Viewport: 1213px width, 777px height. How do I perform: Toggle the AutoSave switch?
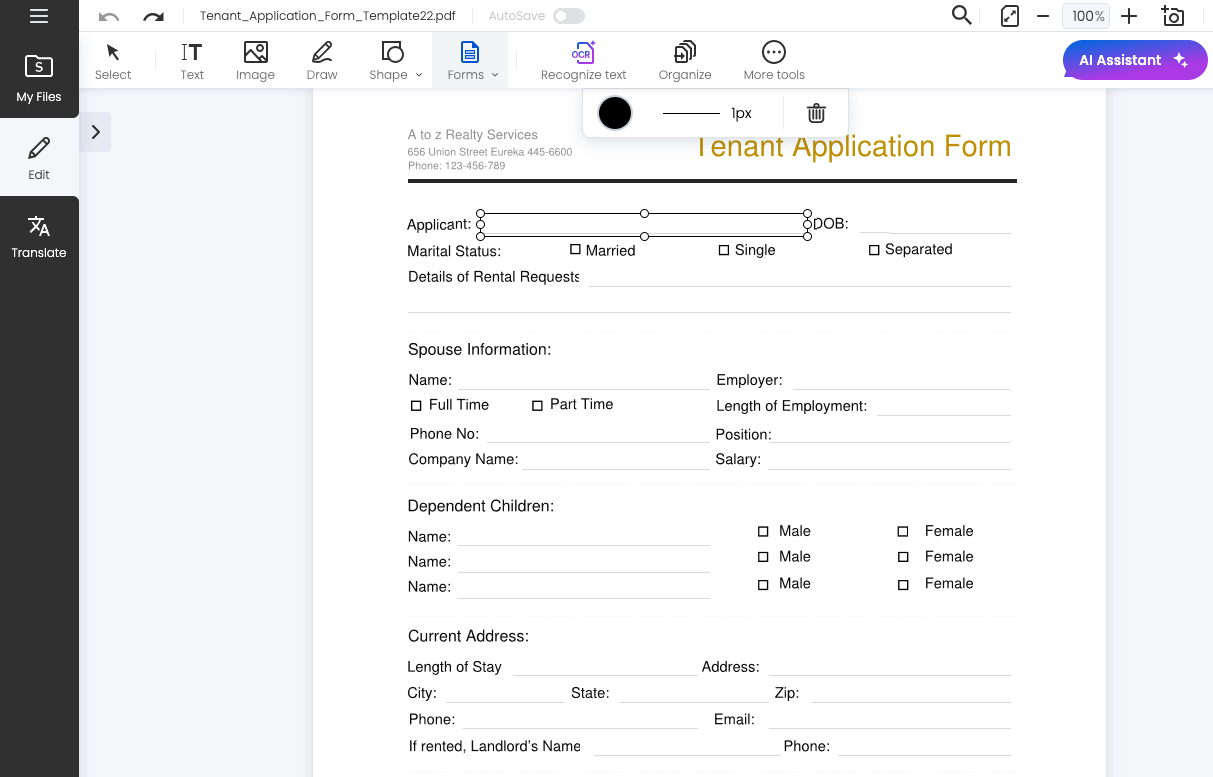point(568,16)
